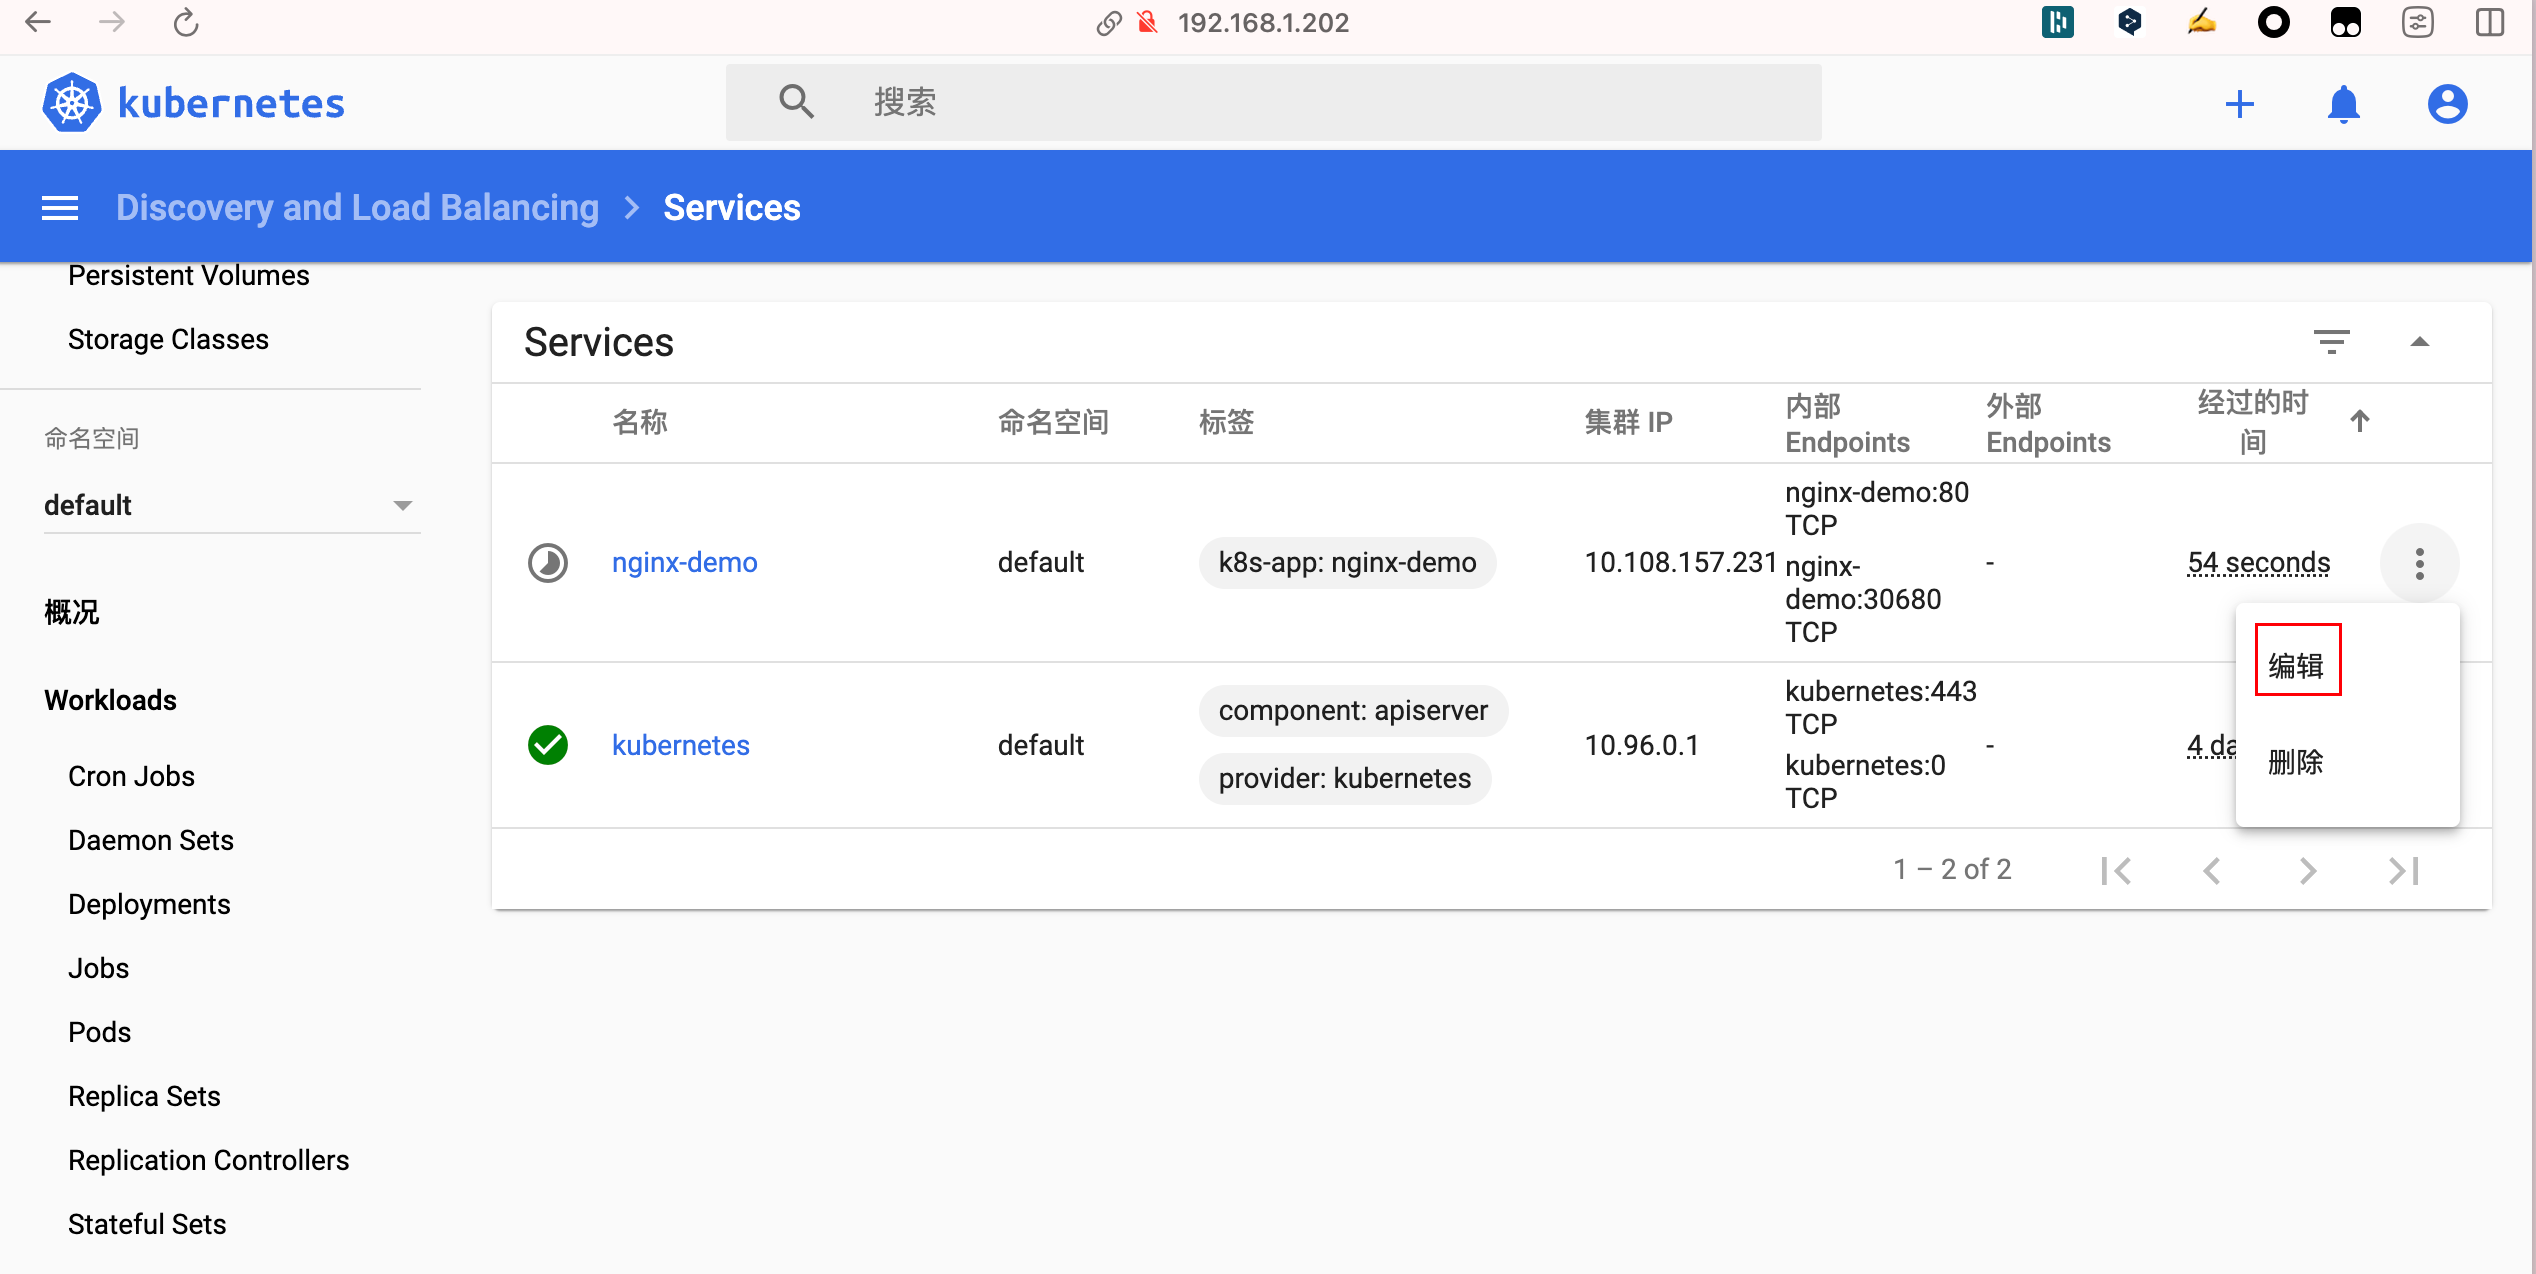Open Persistent Volumes in sidebar
The width and height of the screenshot is (2536, 1274).
coord(189,275)
